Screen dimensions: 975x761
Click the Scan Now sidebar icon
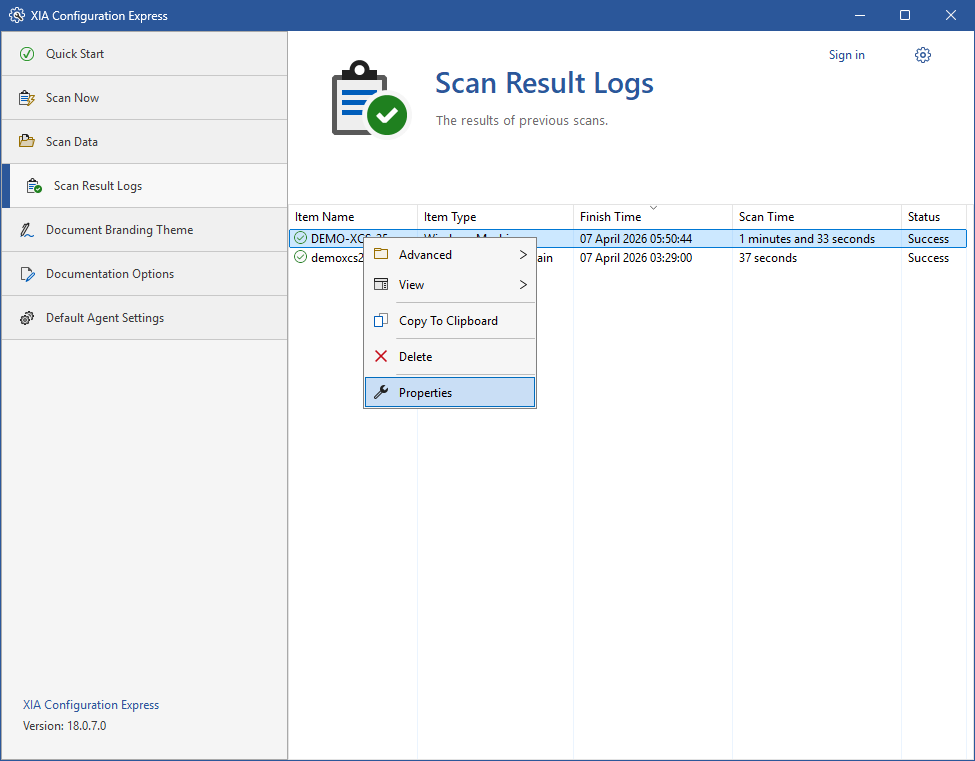click(27, 98)
